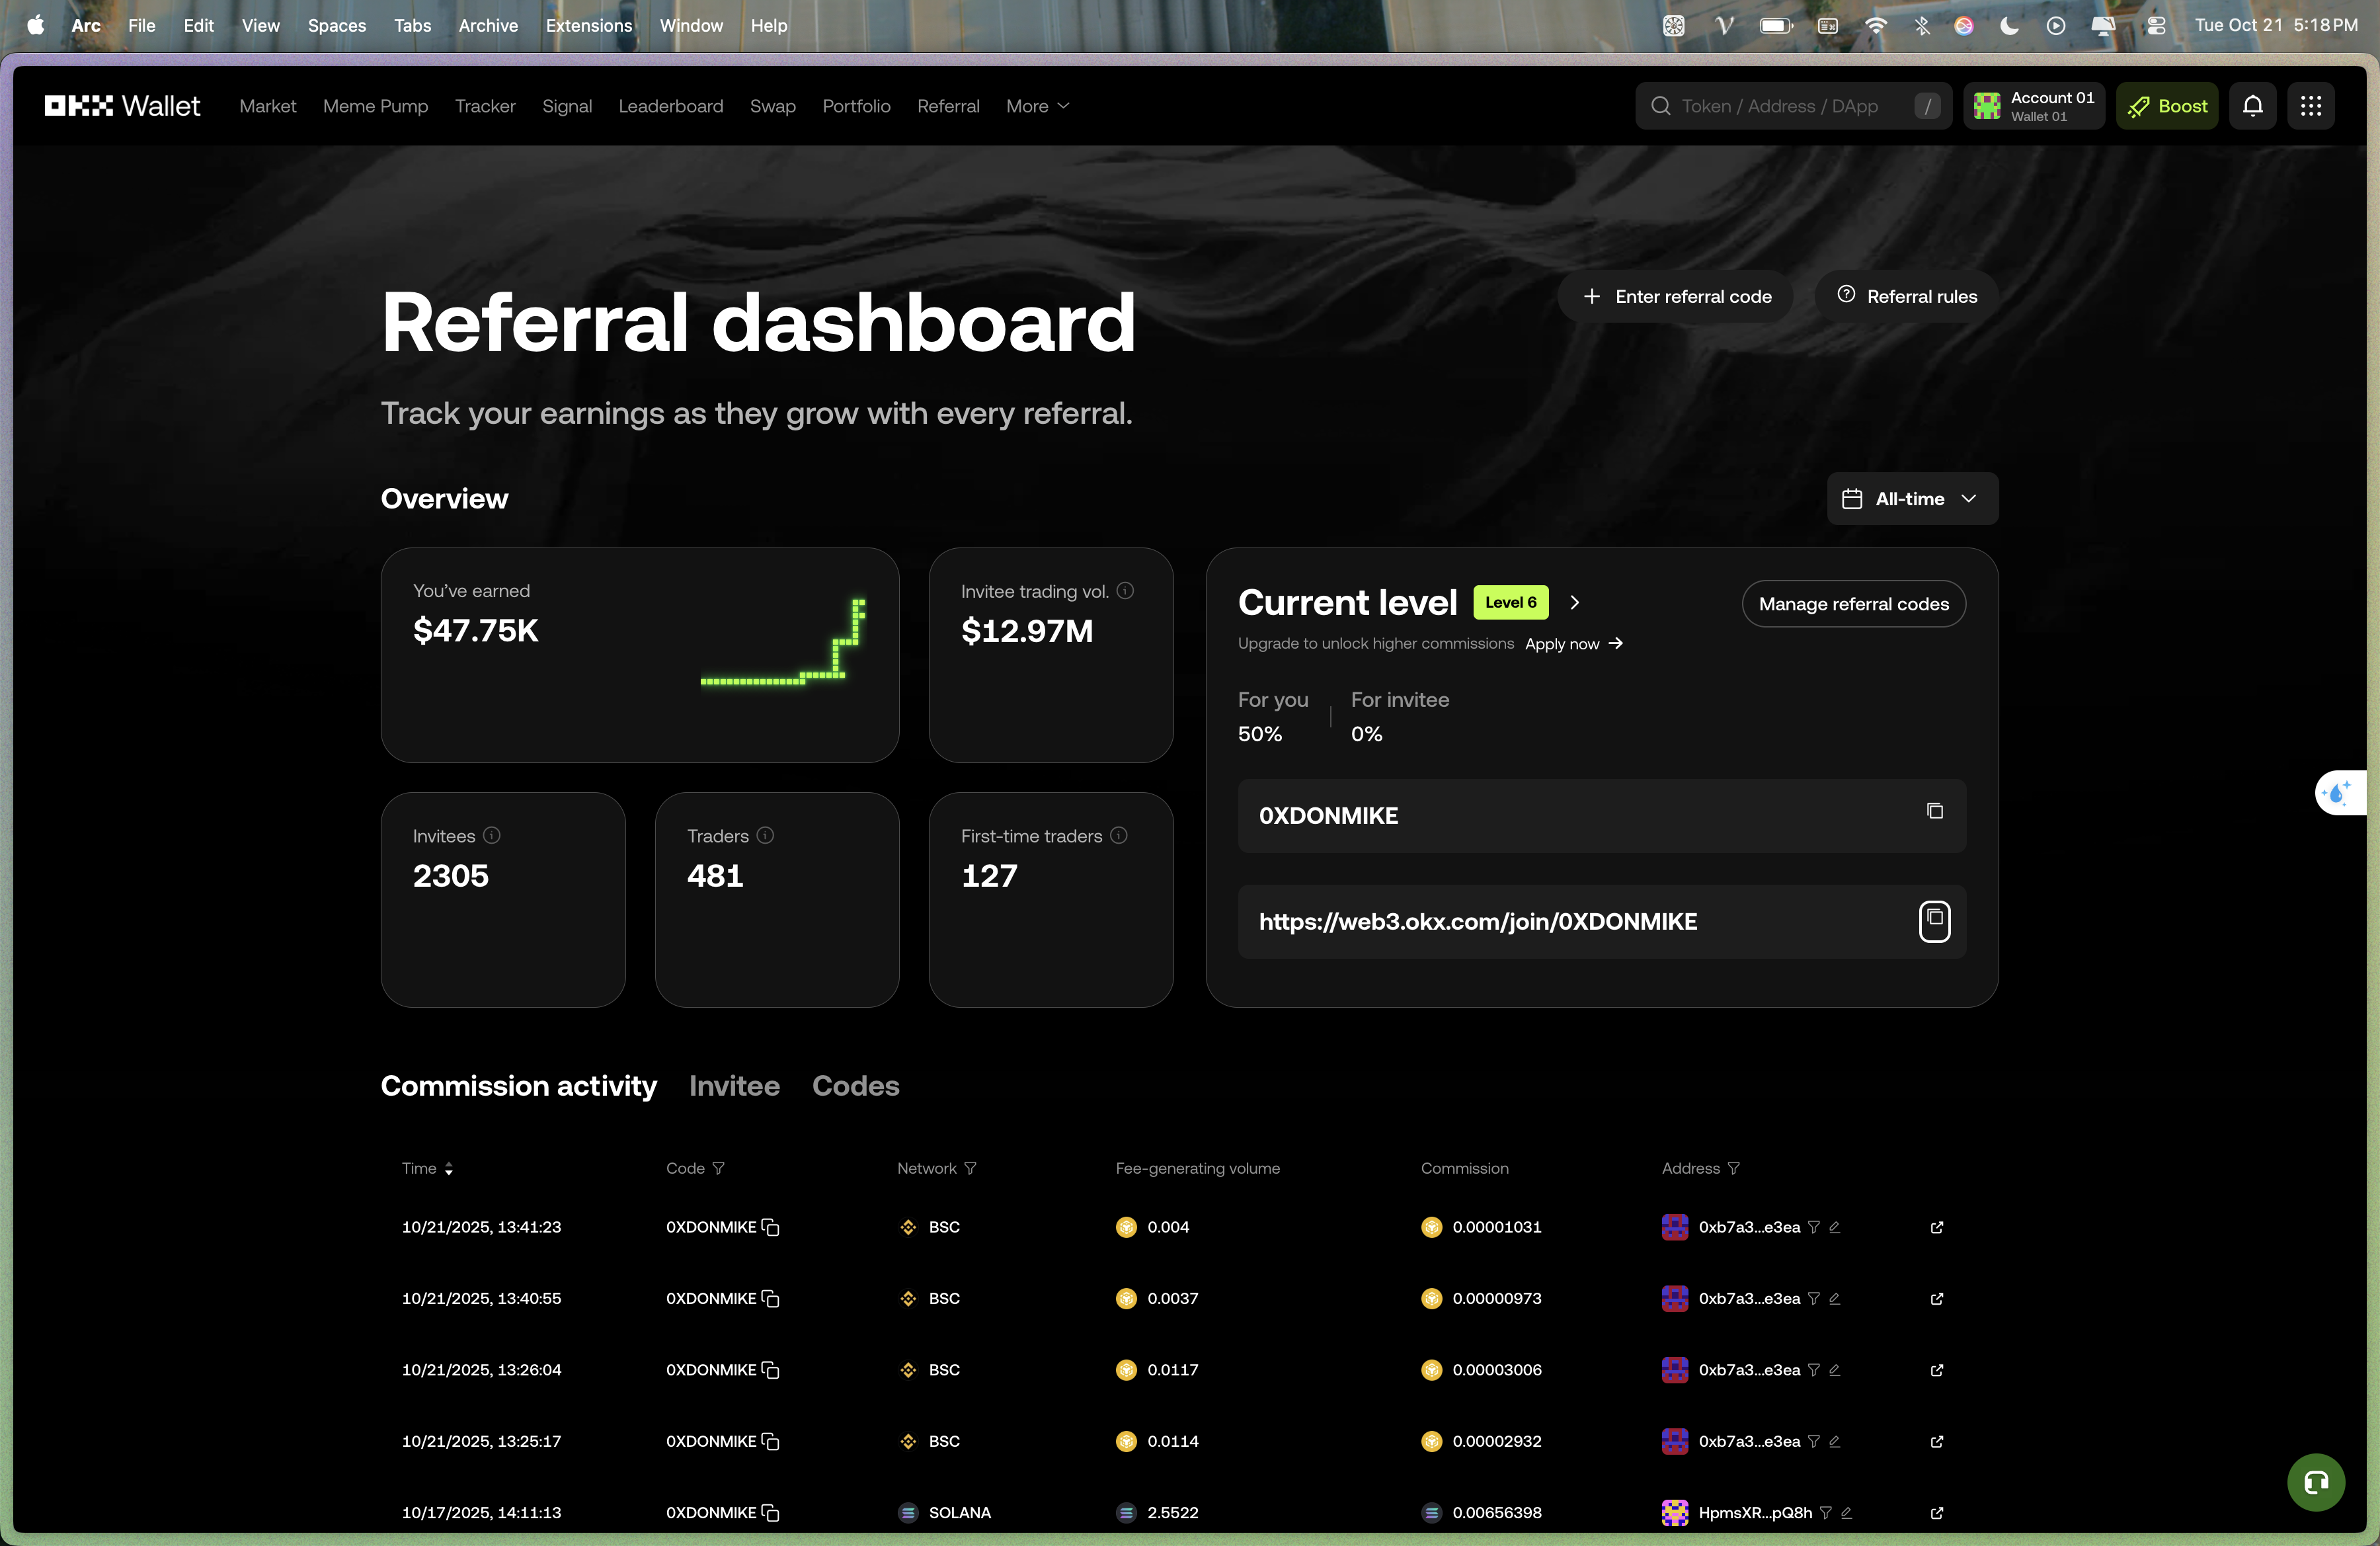2380x1546 pixels.
Task: Toggle the Code column filter
Action: point(718,1168)
